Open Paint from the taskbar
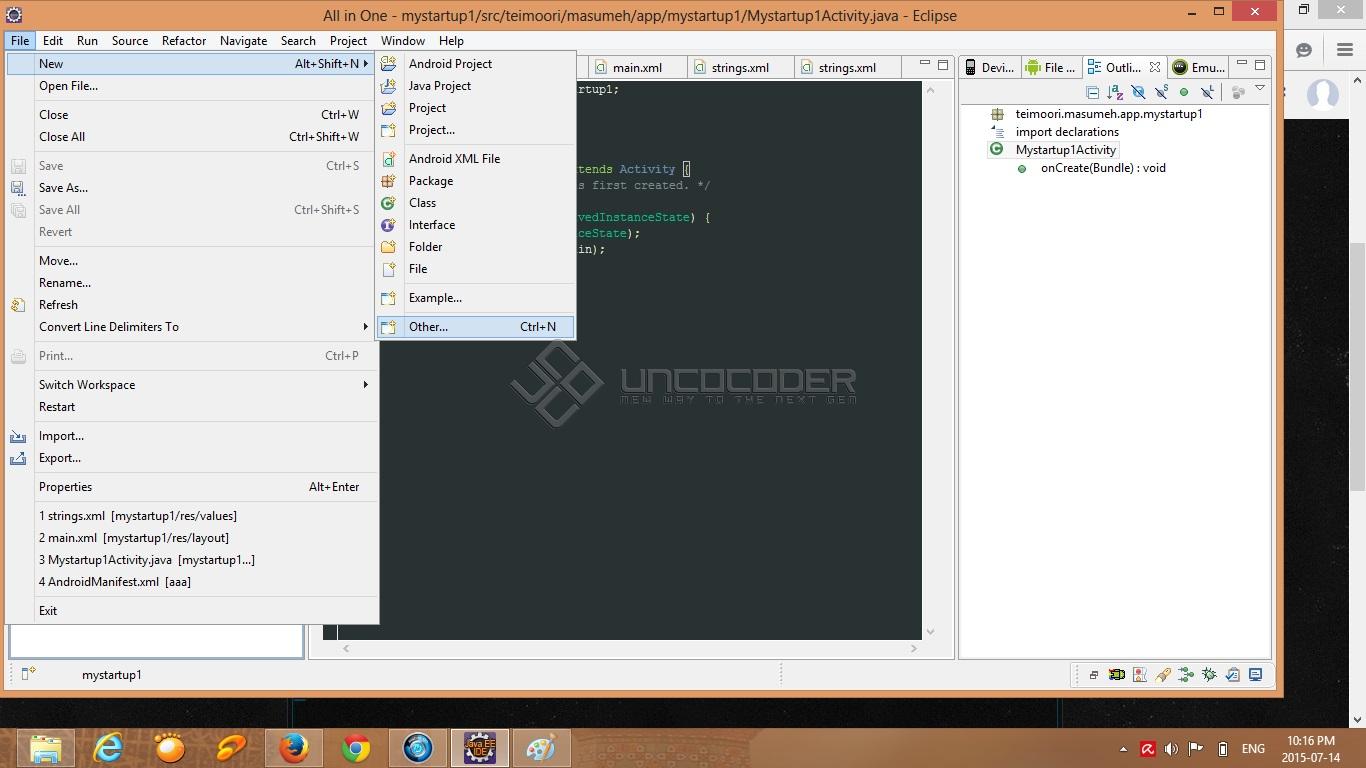 click(x=541, y=748)
